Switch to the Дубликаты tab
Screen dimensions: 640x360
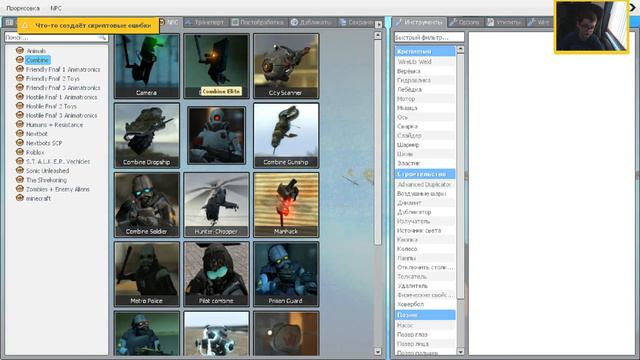click(x=311, y=22)
